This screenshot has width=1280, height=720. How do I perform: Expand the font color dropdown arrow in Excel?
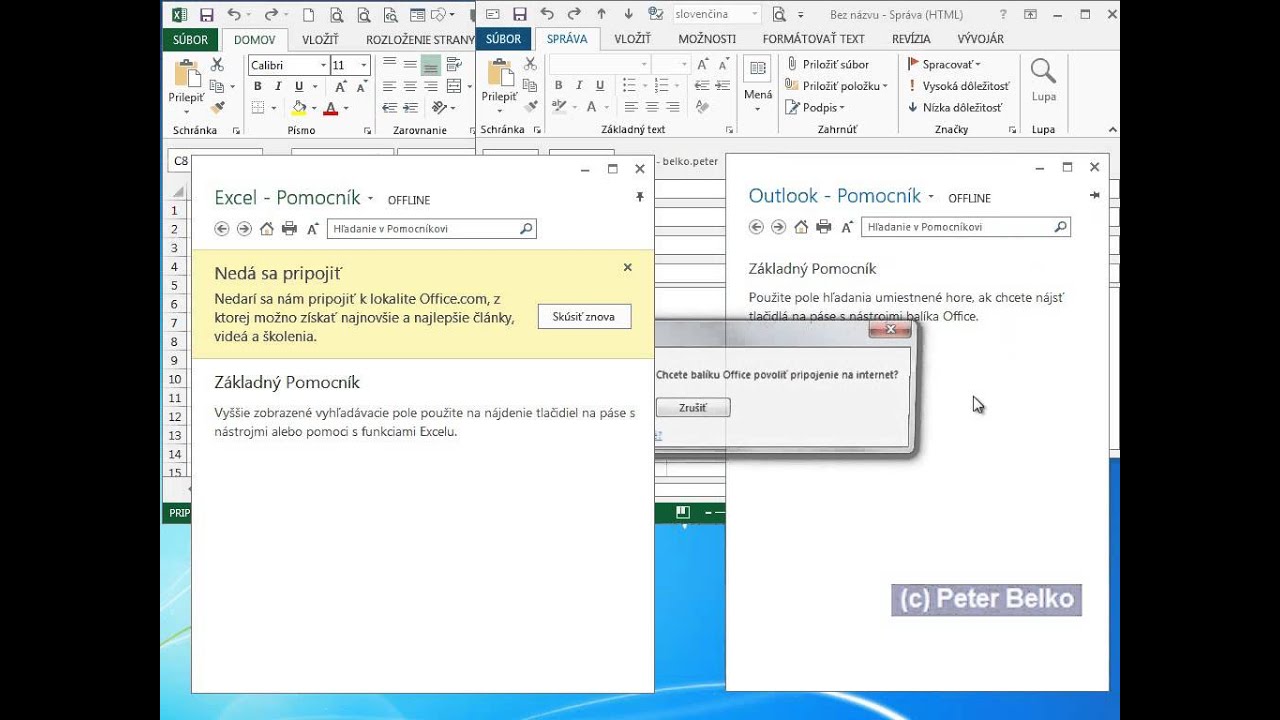pos(345,108)
